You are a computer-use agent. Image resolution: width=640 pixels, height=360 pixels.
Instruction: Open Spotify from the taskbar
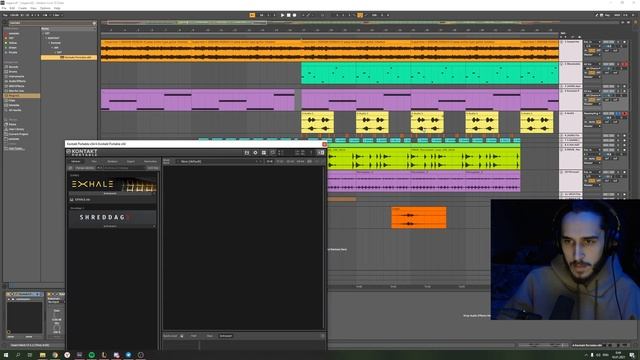click(x=91, y=355)
